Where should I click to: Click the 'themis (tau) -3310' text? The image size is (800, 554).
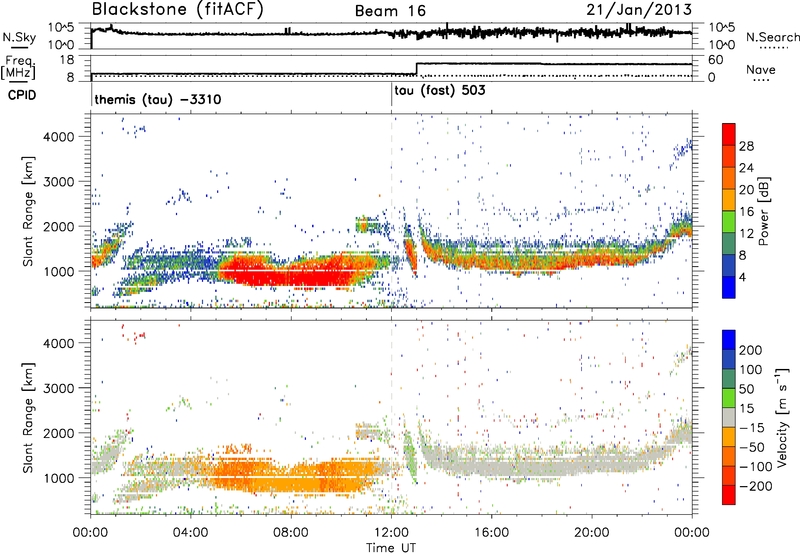point(158,99)
